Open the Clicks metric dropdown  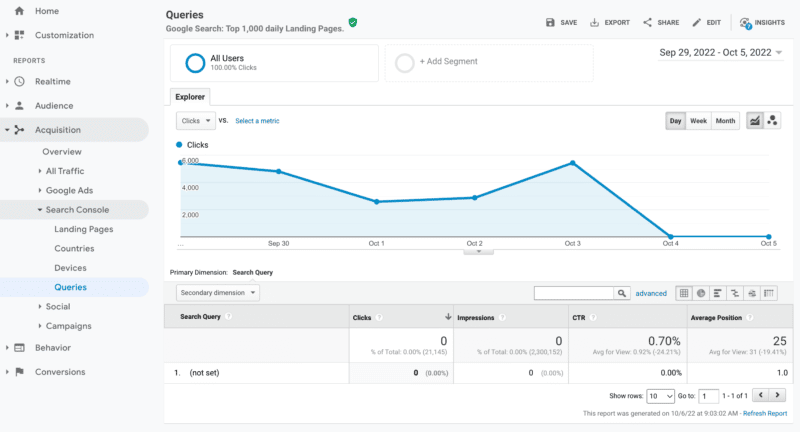(195, 121)
